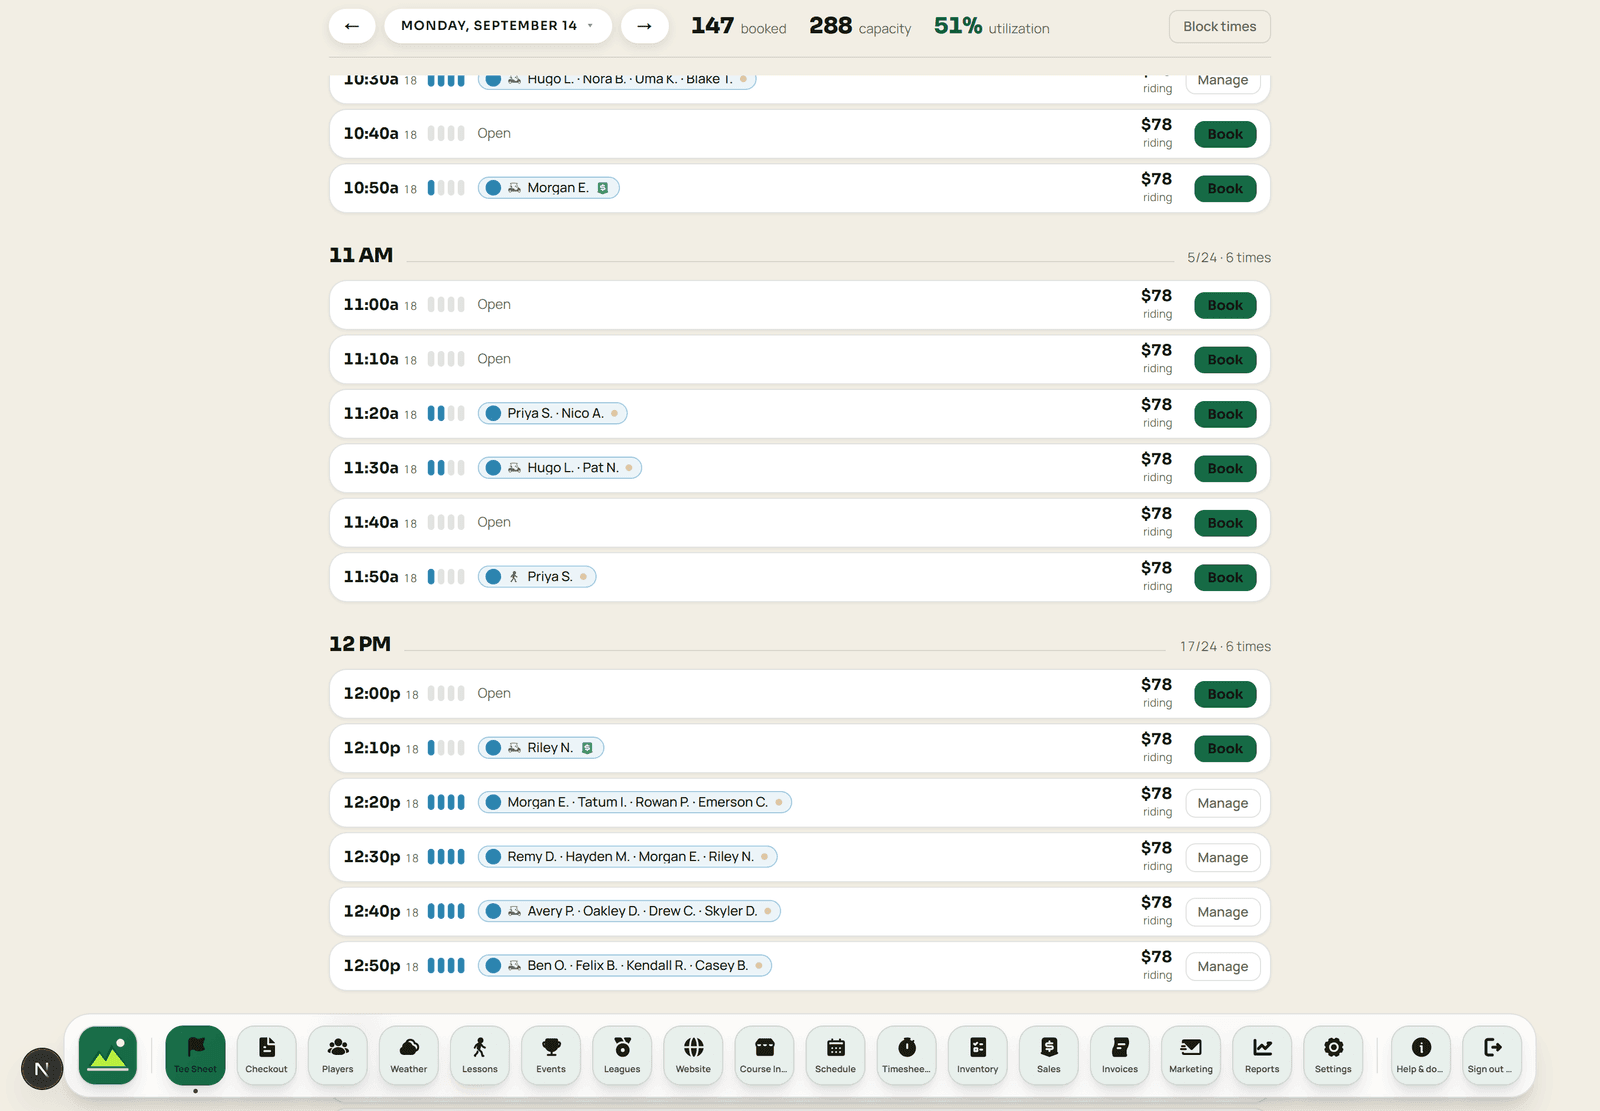Click the 147 booked count
Image resolution: width=1600 pixels, height=1111 pixels.
coord(712,26)
